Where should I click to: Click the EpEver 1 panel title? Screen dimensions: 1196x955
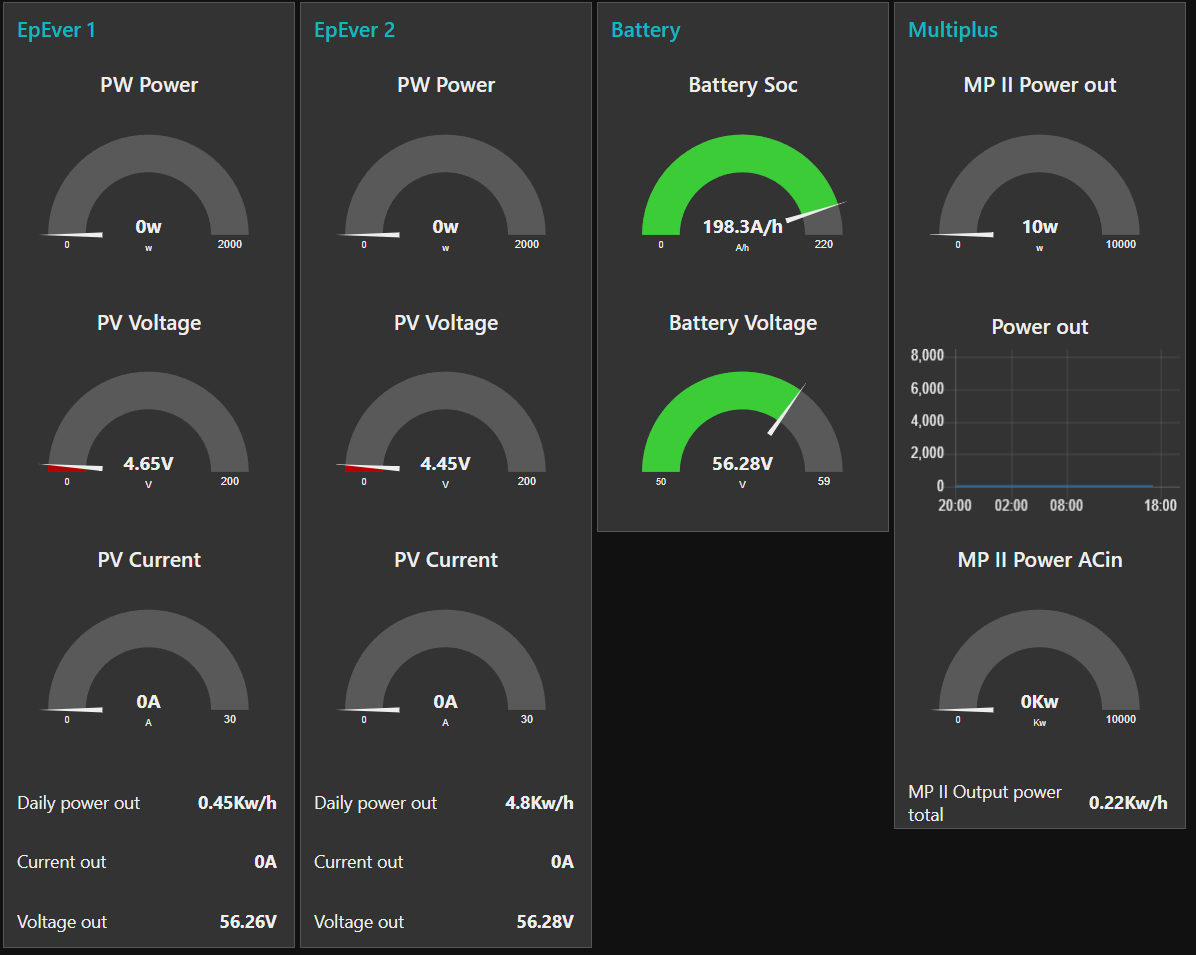coord(56,30)
